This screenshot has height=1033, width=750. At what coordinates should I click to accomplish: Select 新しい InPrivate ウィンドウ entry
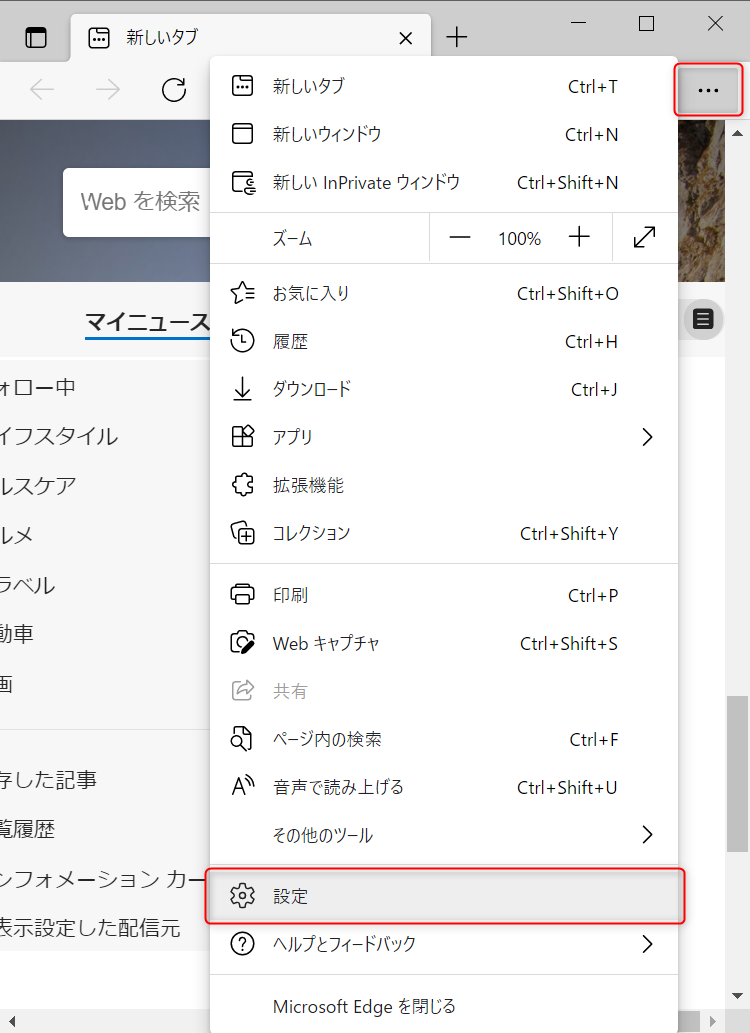coord(444,182)
